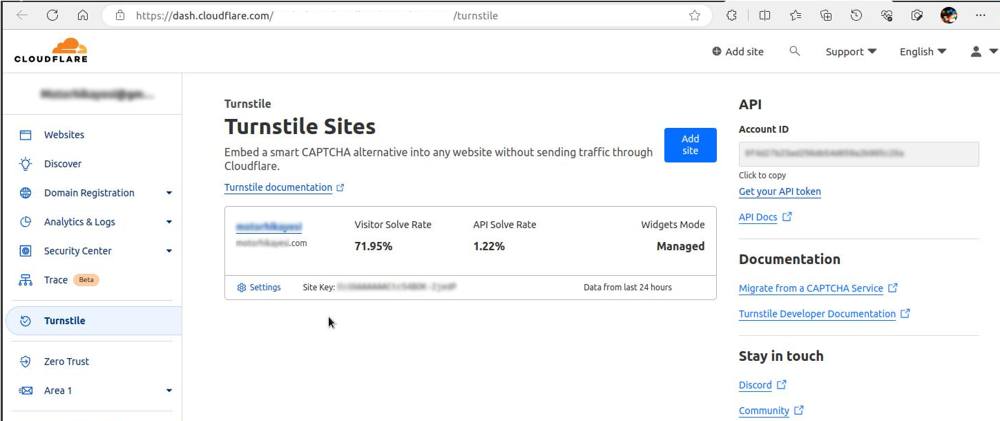Open the Turnstile documentation link
The width and height of the screenshot is (1000, 421).
(x=278, y=188)
